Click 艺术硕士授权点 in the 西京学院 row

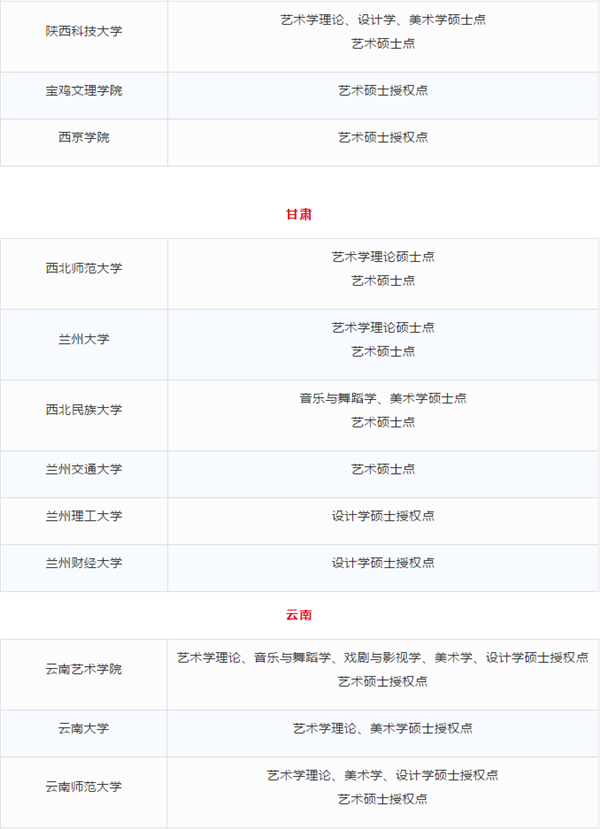pyautogui.click(x=383, y=137)
